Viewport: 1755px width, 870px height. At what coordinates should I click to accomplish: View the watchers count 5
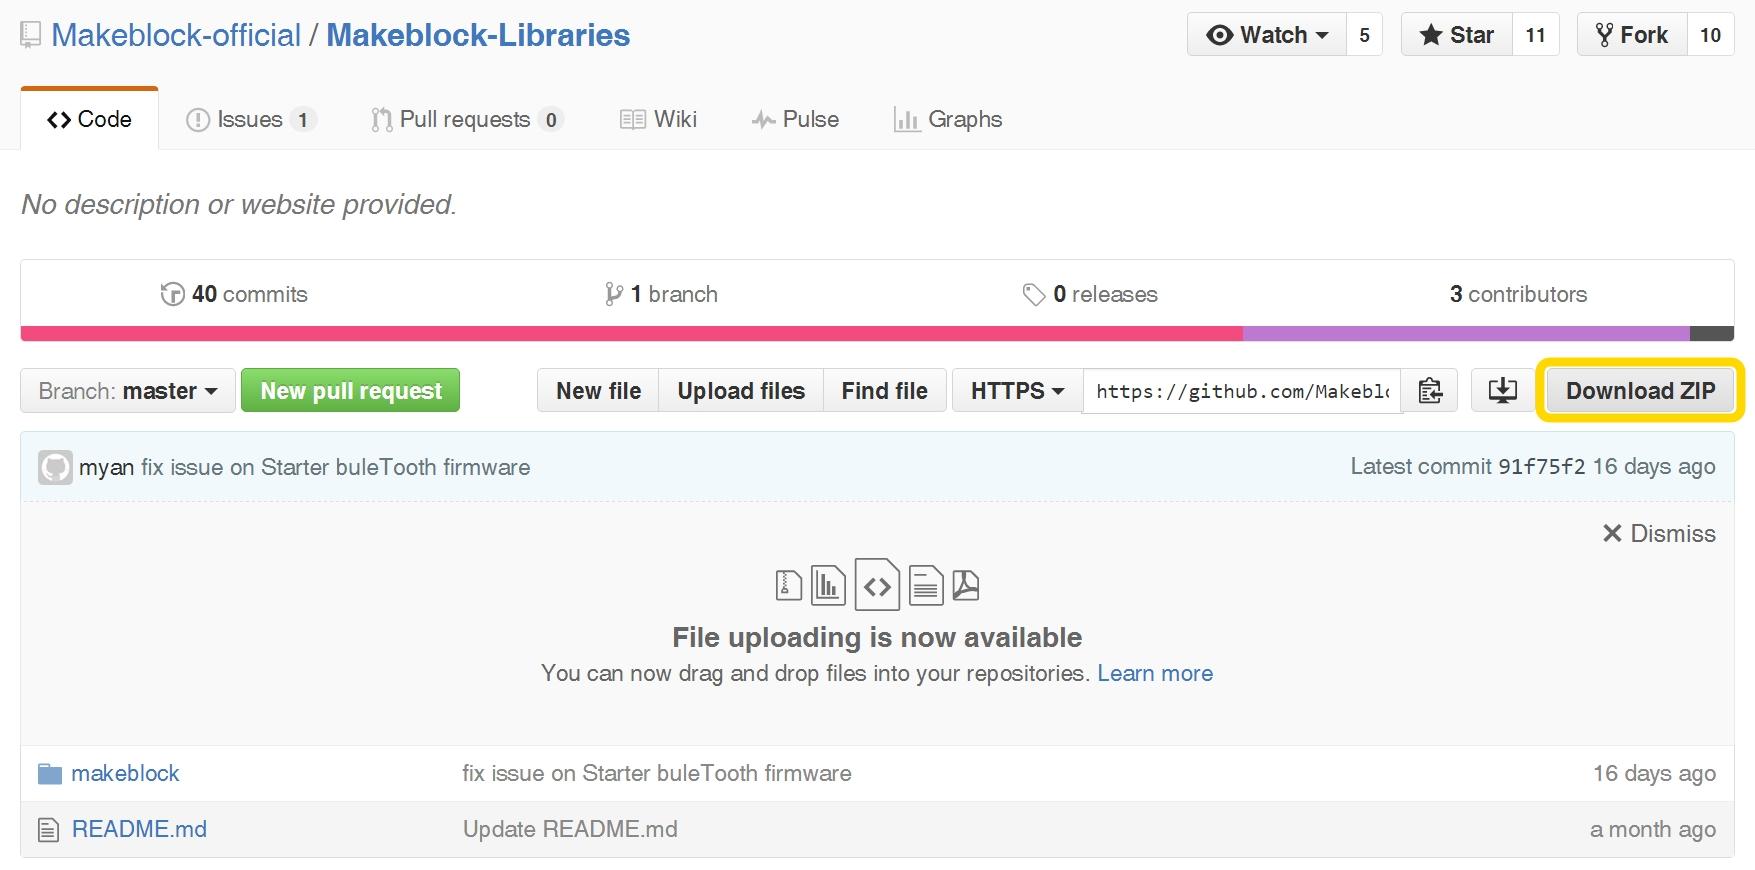(x=1364, y=35)
